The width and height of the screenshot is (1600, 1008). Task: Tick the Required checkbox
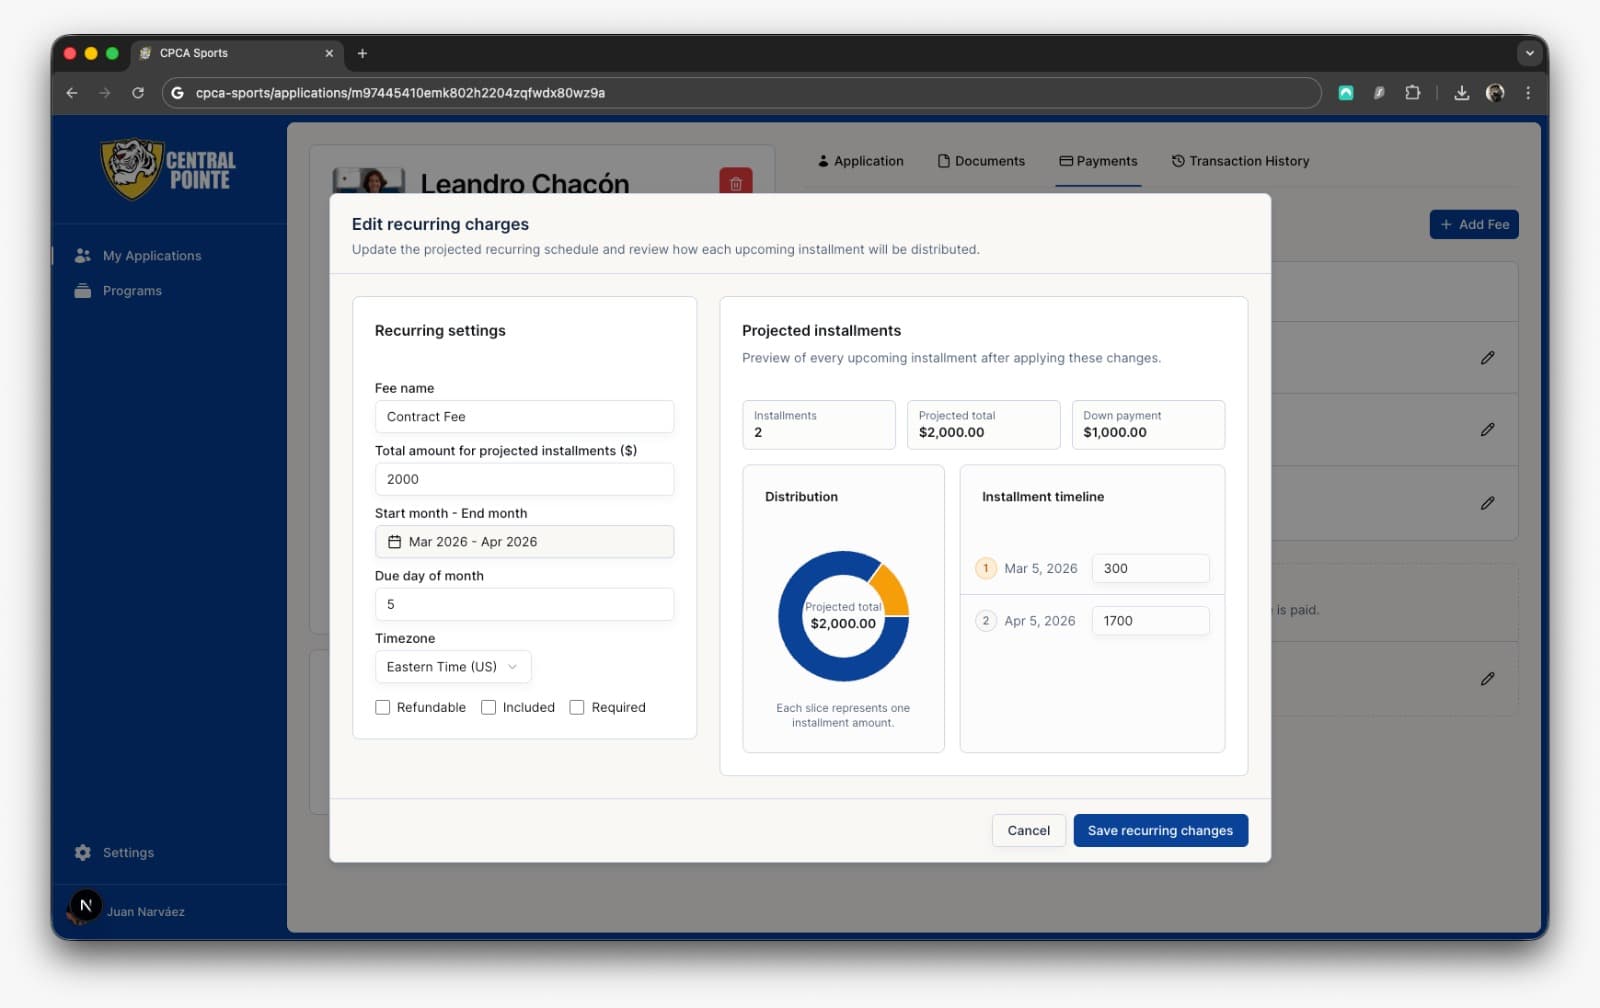click(x=577, y=707)
